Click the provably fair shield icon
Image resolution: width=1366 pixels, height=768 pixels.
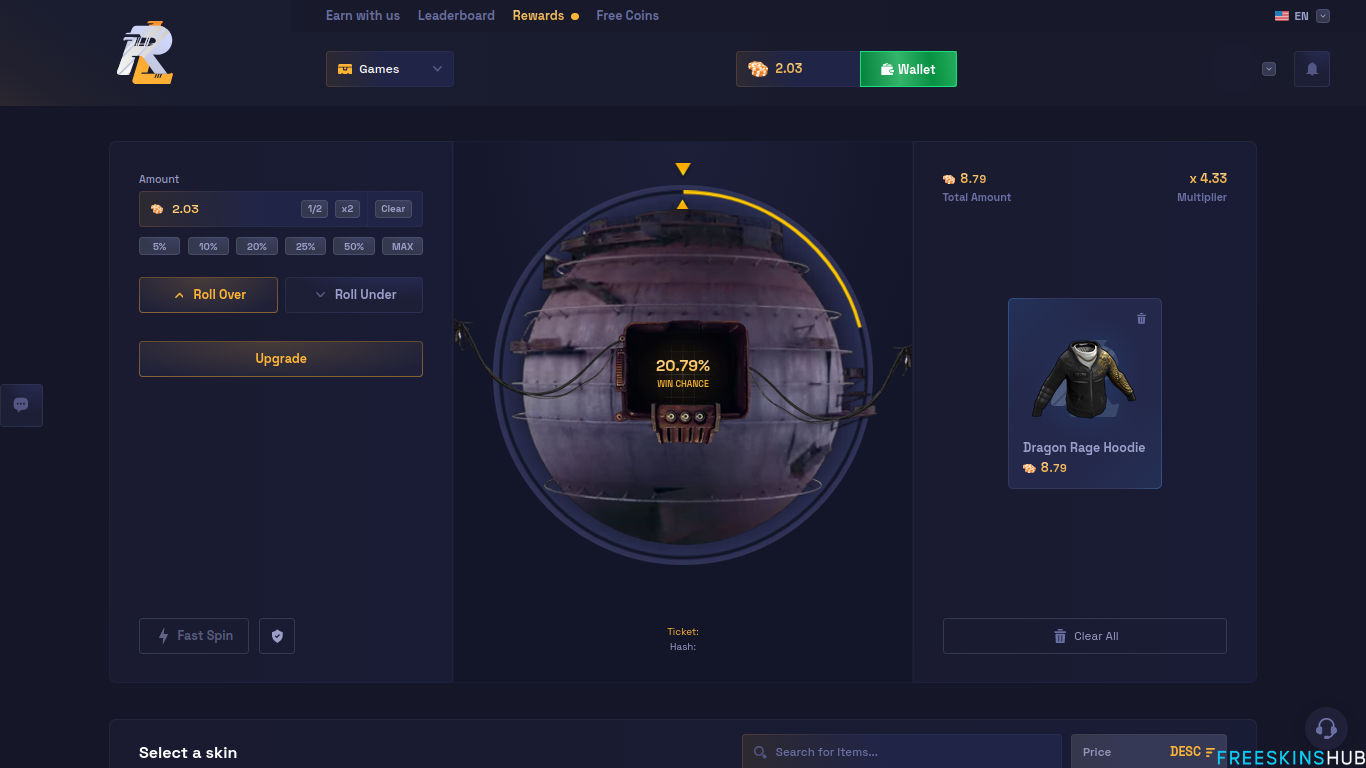click(277, 636)
